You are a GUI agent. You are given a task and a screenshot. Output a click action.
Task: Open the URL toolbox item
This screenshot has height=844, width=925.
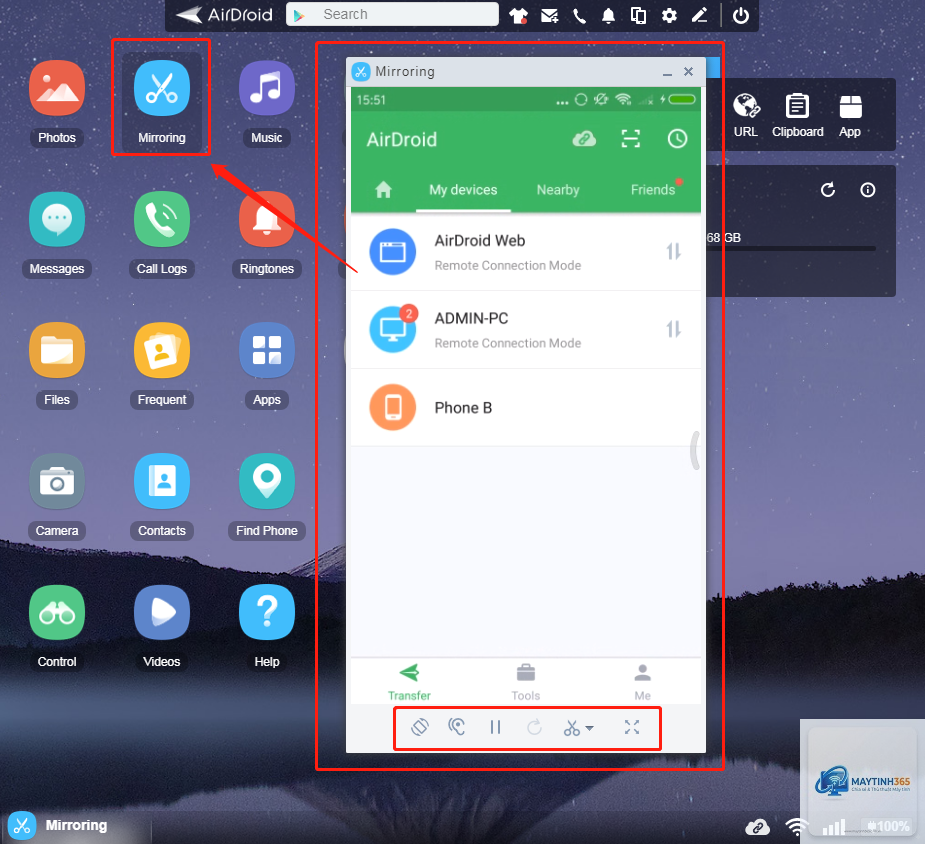[746, 116]
